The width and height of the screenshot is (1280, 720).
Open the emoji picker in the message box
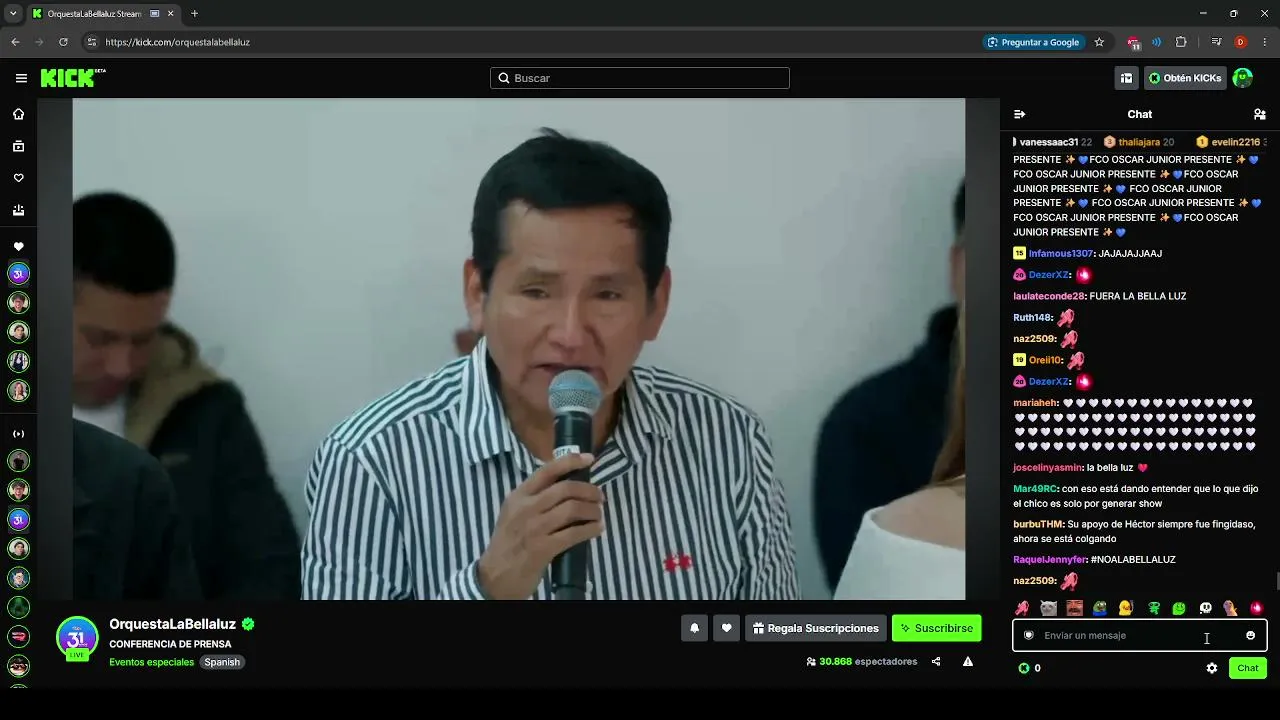click(x=1250, y=635)
